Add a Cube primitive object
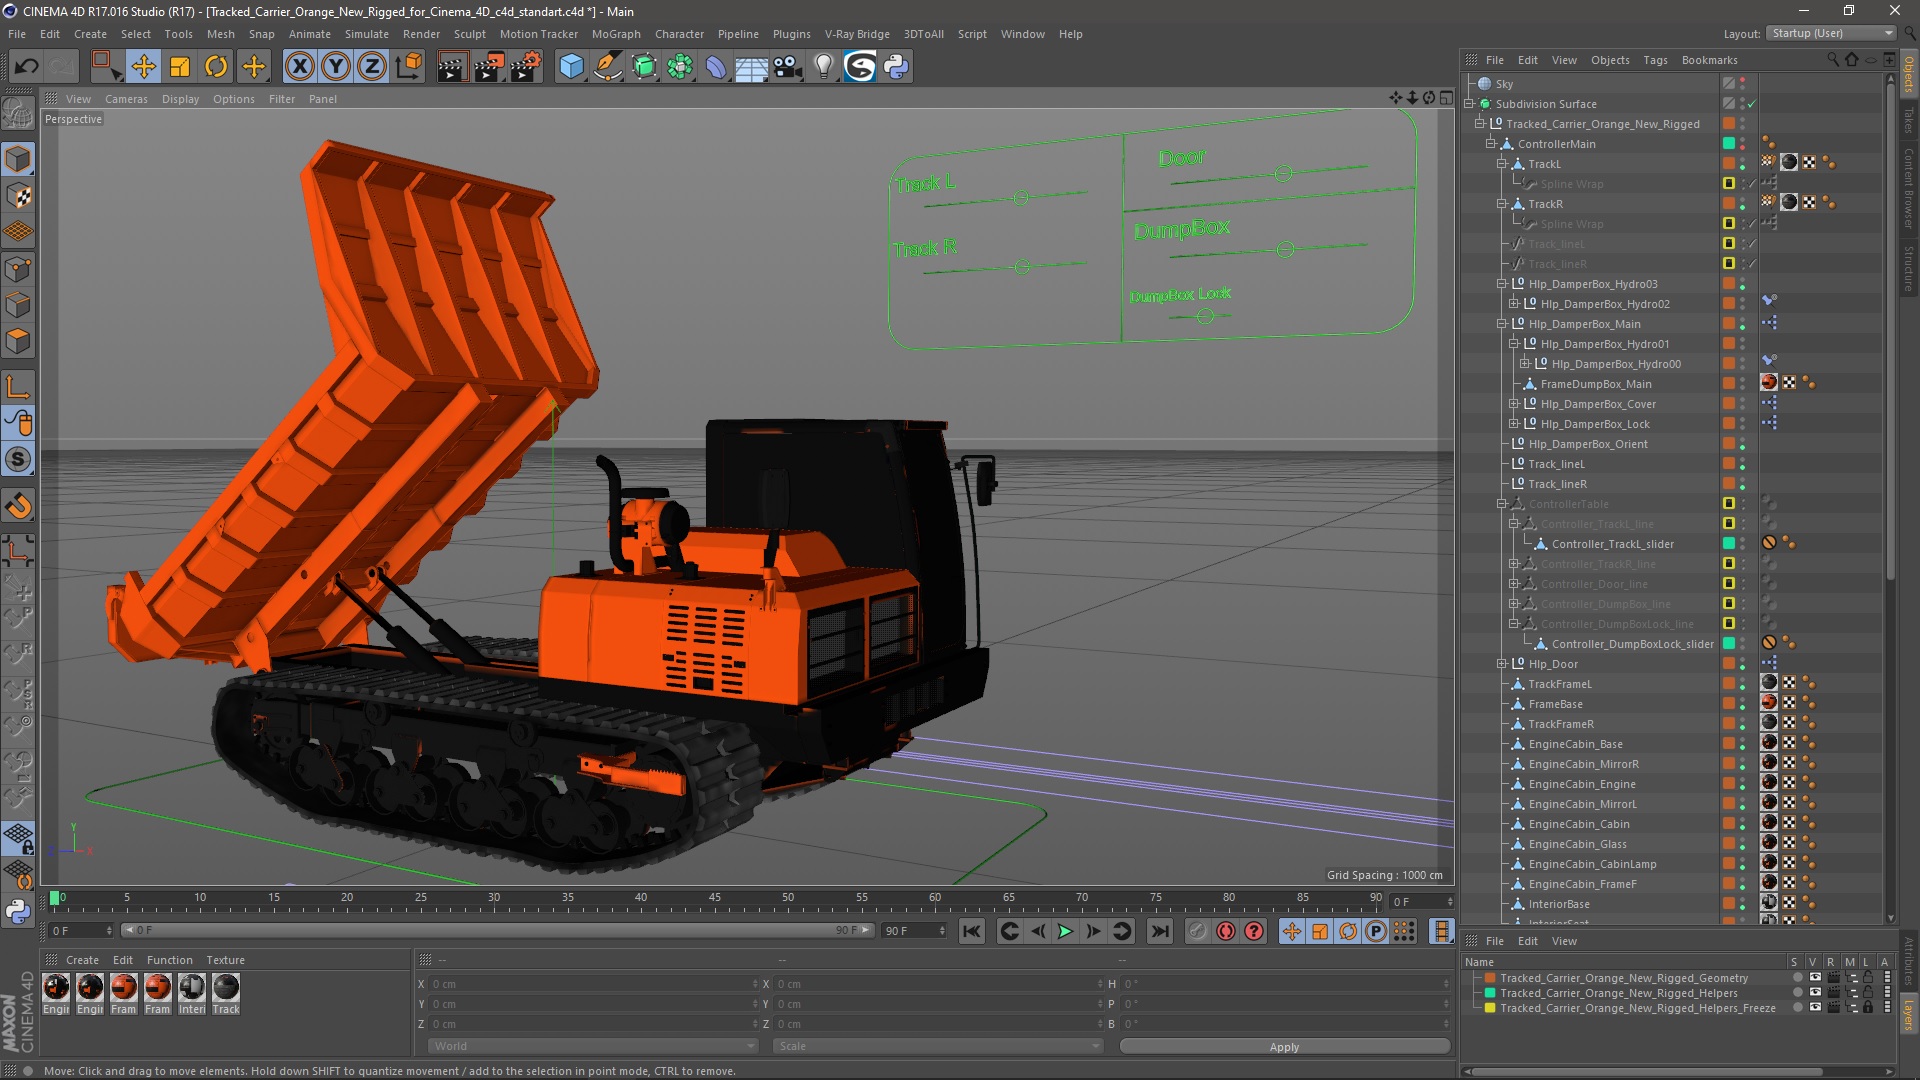Screen dimensions: 1920x1080 pyautogui.click(x=571, y=67)
